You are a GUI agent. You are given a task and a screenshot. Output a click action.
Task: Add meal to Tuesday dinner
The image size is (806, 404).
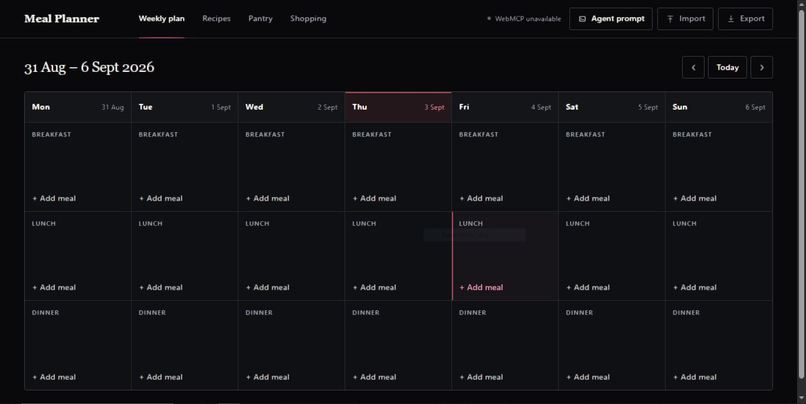161,377
